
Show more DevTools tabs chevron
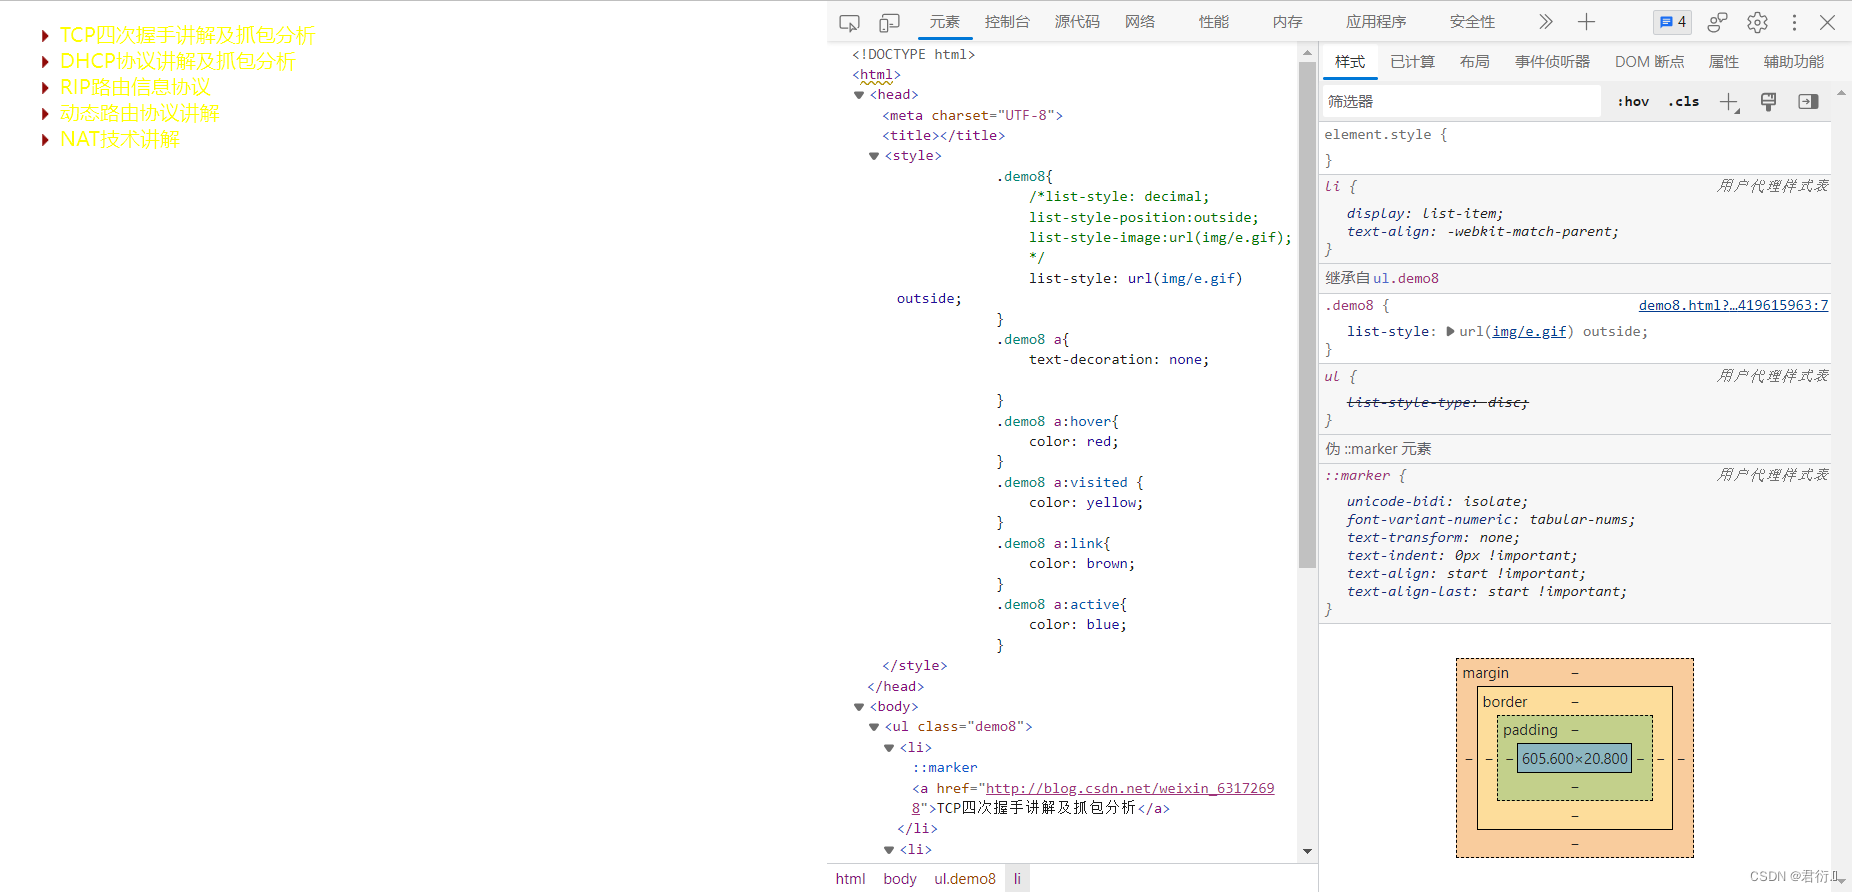tap(1546, 22)
